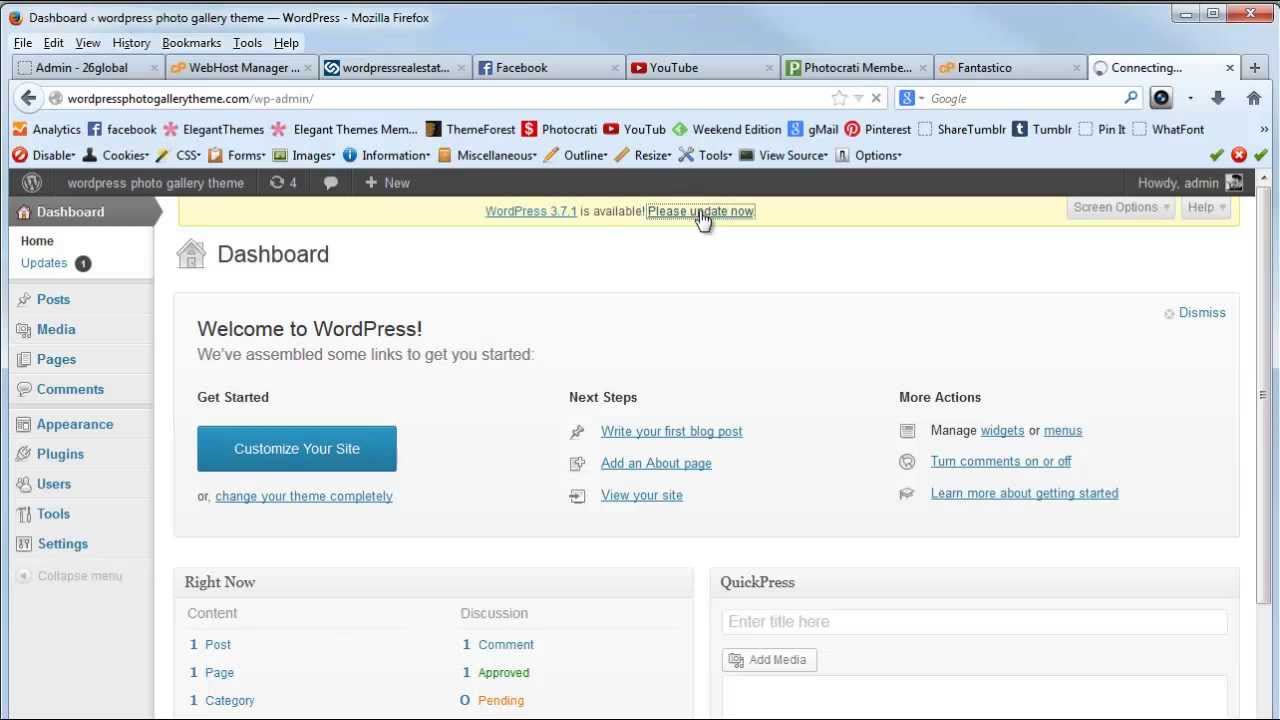Click the change your theme completely link
This screenshot has width=1280, height=720.
tap(304, 496)
